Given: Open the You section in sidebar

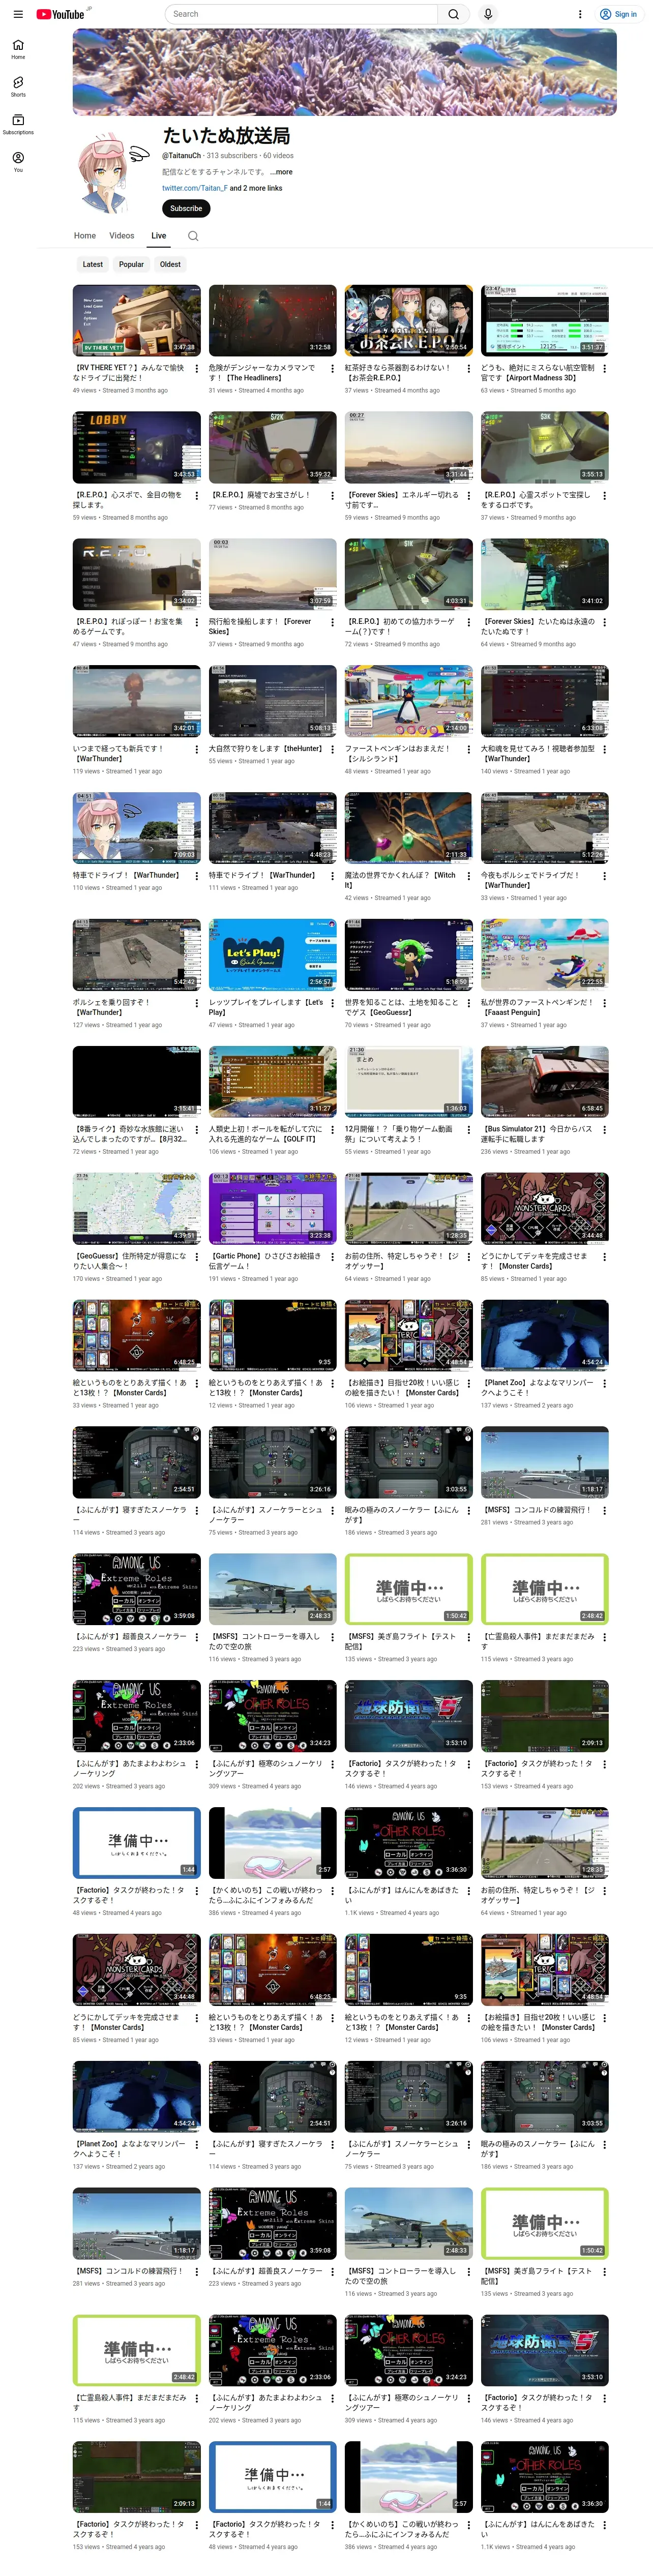Looking at the screenshot, I should coord(18,162).
